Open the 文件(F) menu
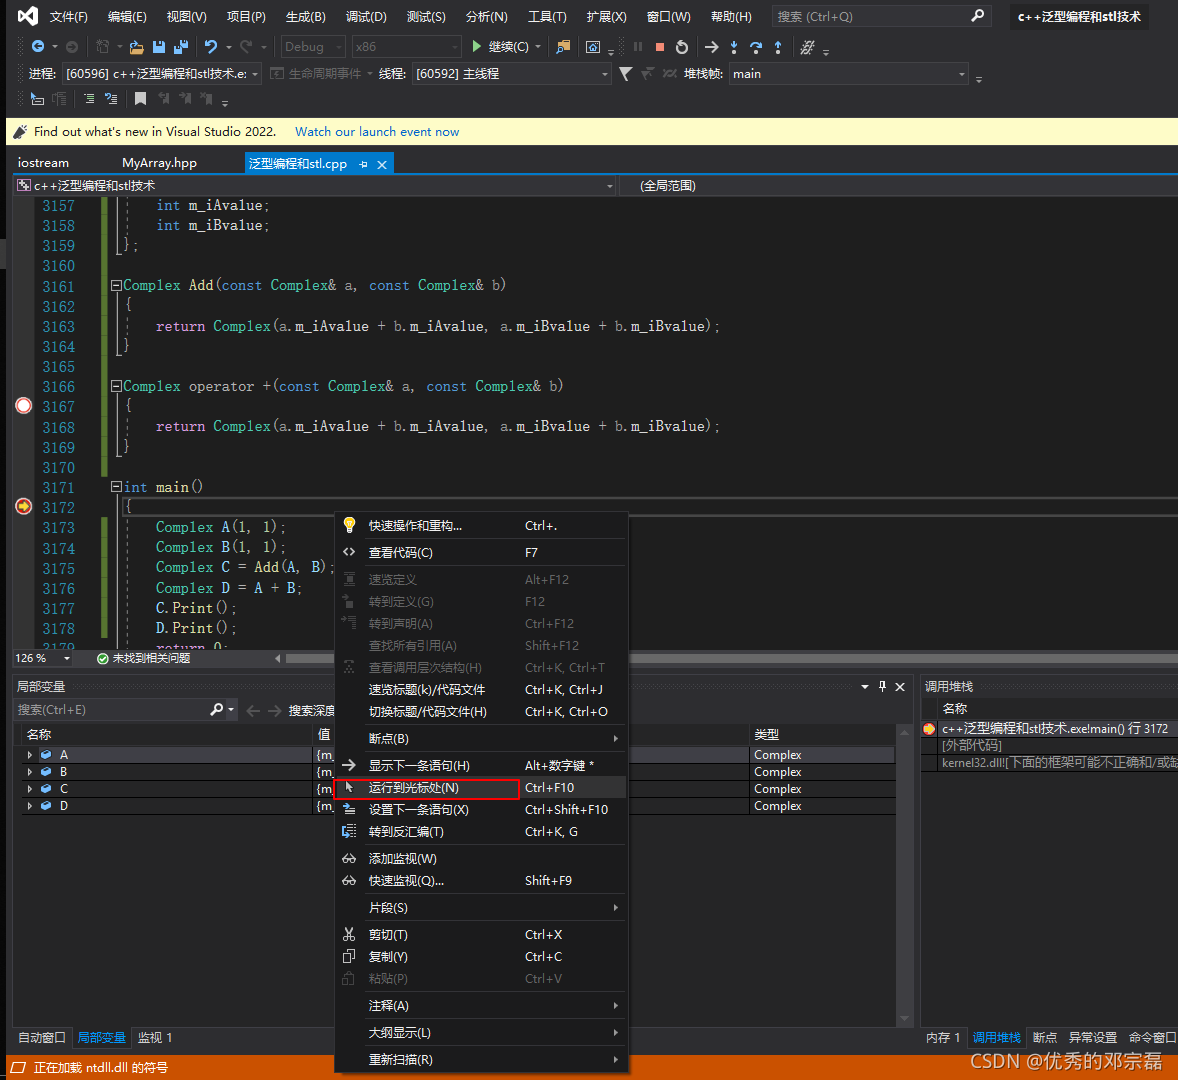 coord(68,17)
